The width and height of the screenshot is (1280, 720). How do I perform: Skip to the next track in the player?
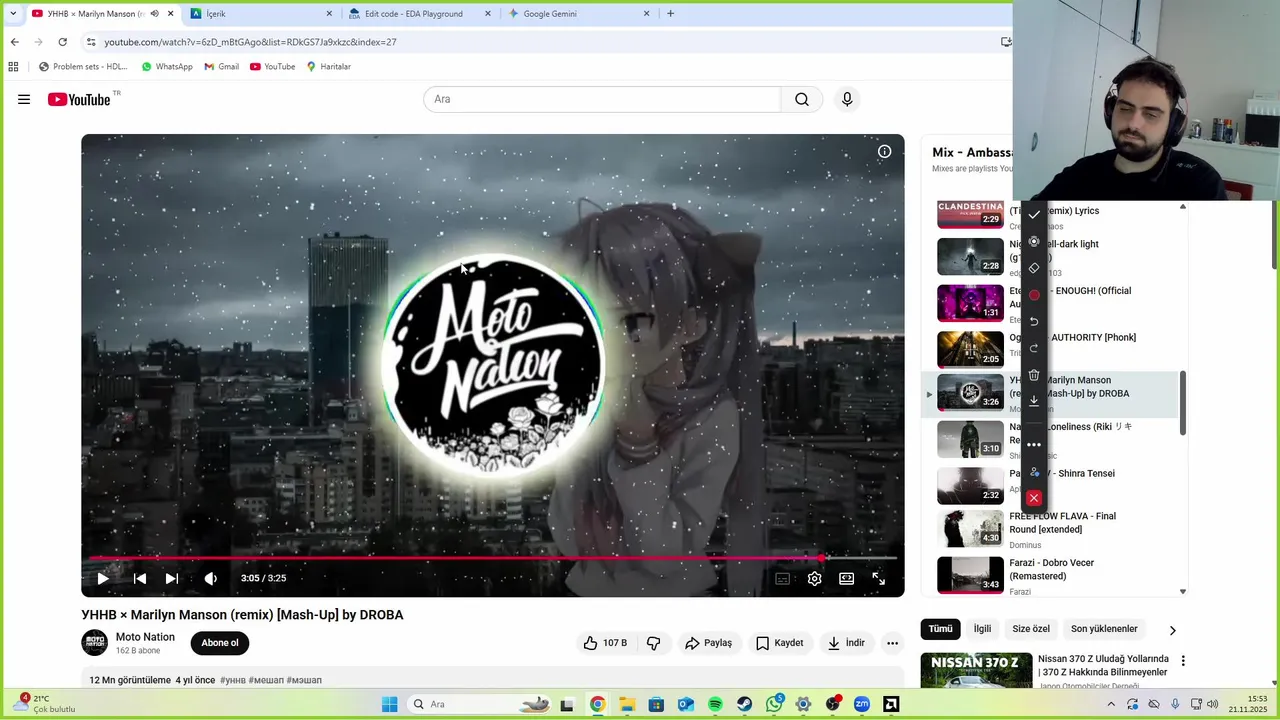(172, 578)
